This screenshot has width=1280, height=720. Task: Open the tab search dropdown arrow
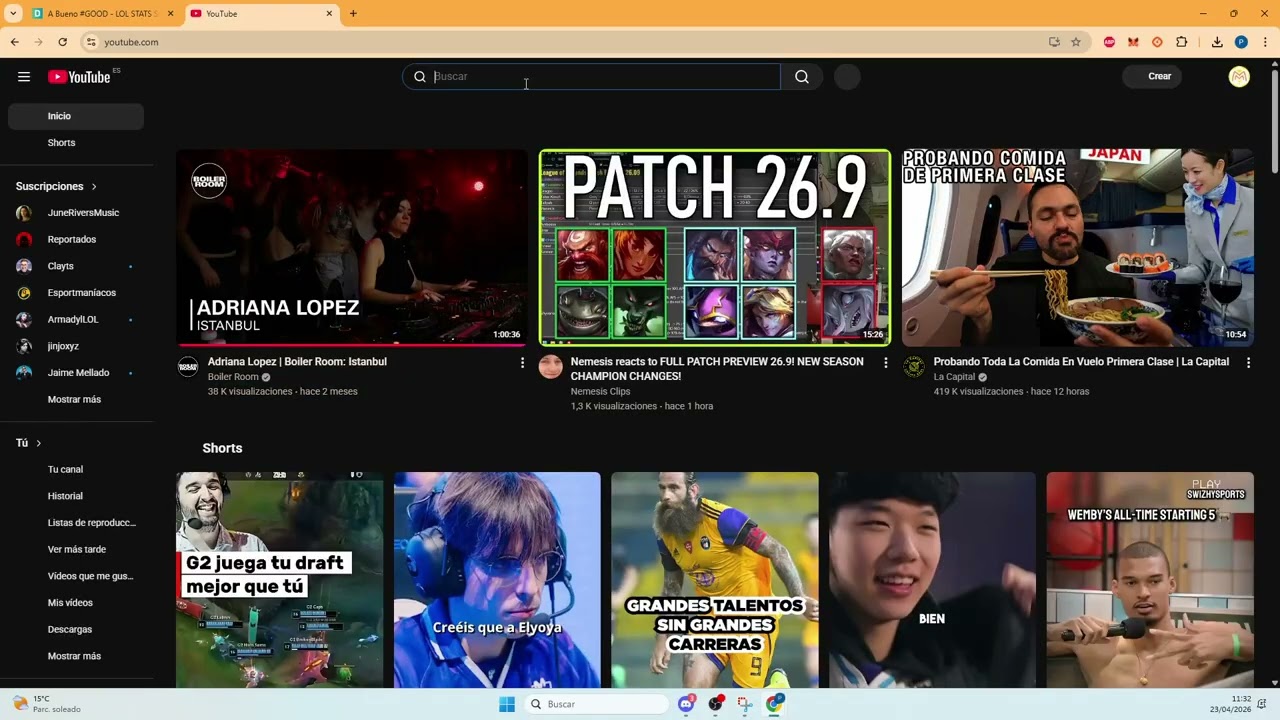tap(13, 14)
